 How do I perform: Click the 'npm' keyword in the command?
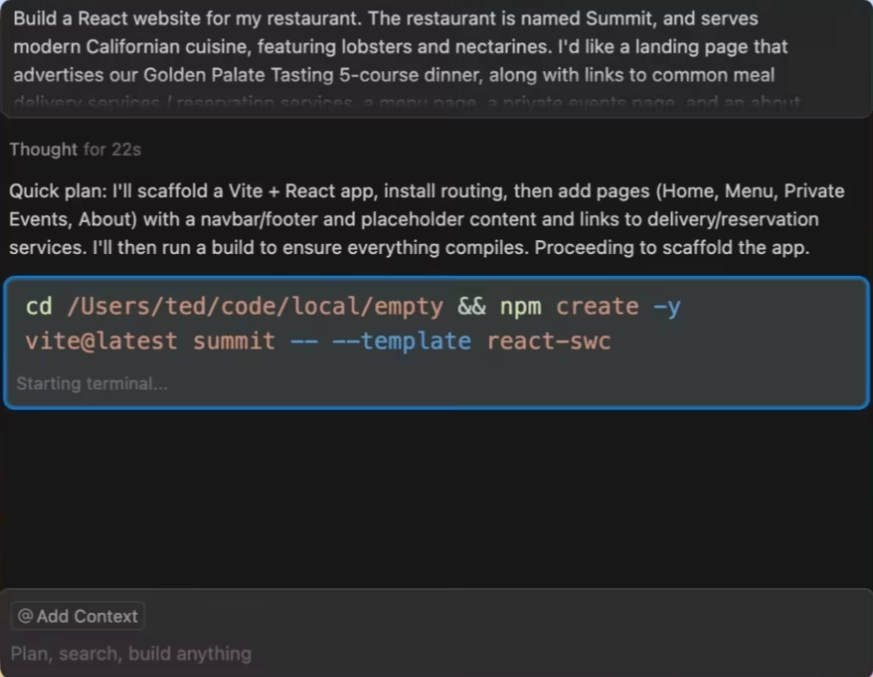coord(520,307)
